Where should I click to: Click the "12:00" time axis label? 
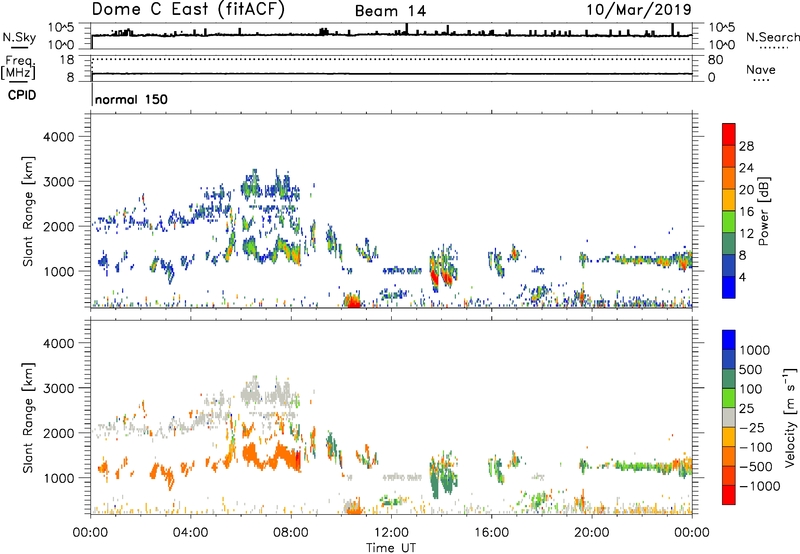[x=391, y=532]
